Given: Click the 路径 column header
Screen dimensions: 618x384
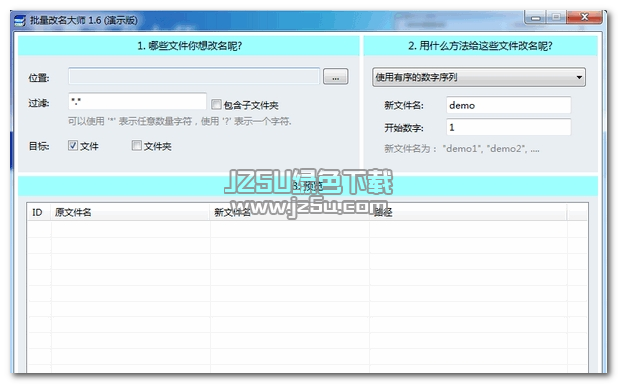Looking at the screenshot, I should (468, 213).
